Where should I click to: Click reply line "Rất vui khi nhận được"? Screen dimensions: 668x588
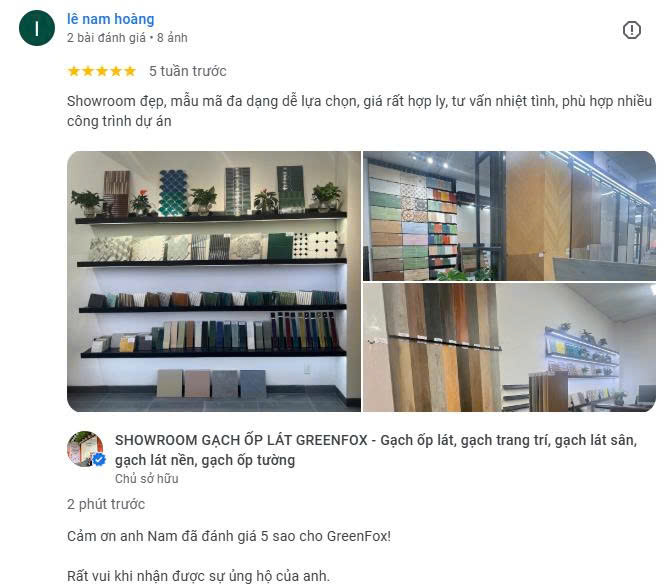(x=199, y=576)
